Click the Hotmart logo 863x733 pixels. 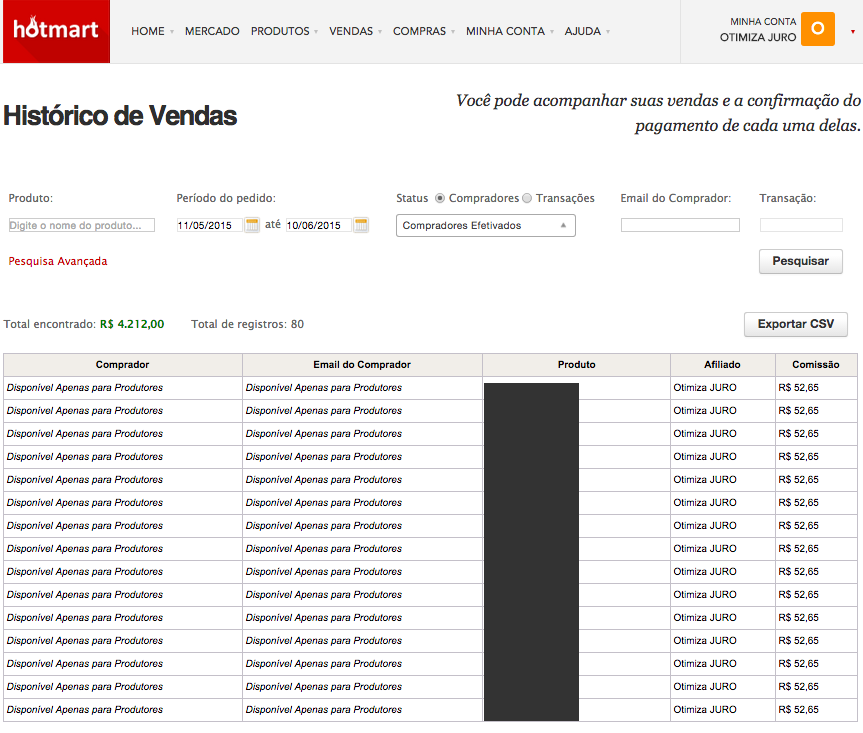tap(56, 31)
